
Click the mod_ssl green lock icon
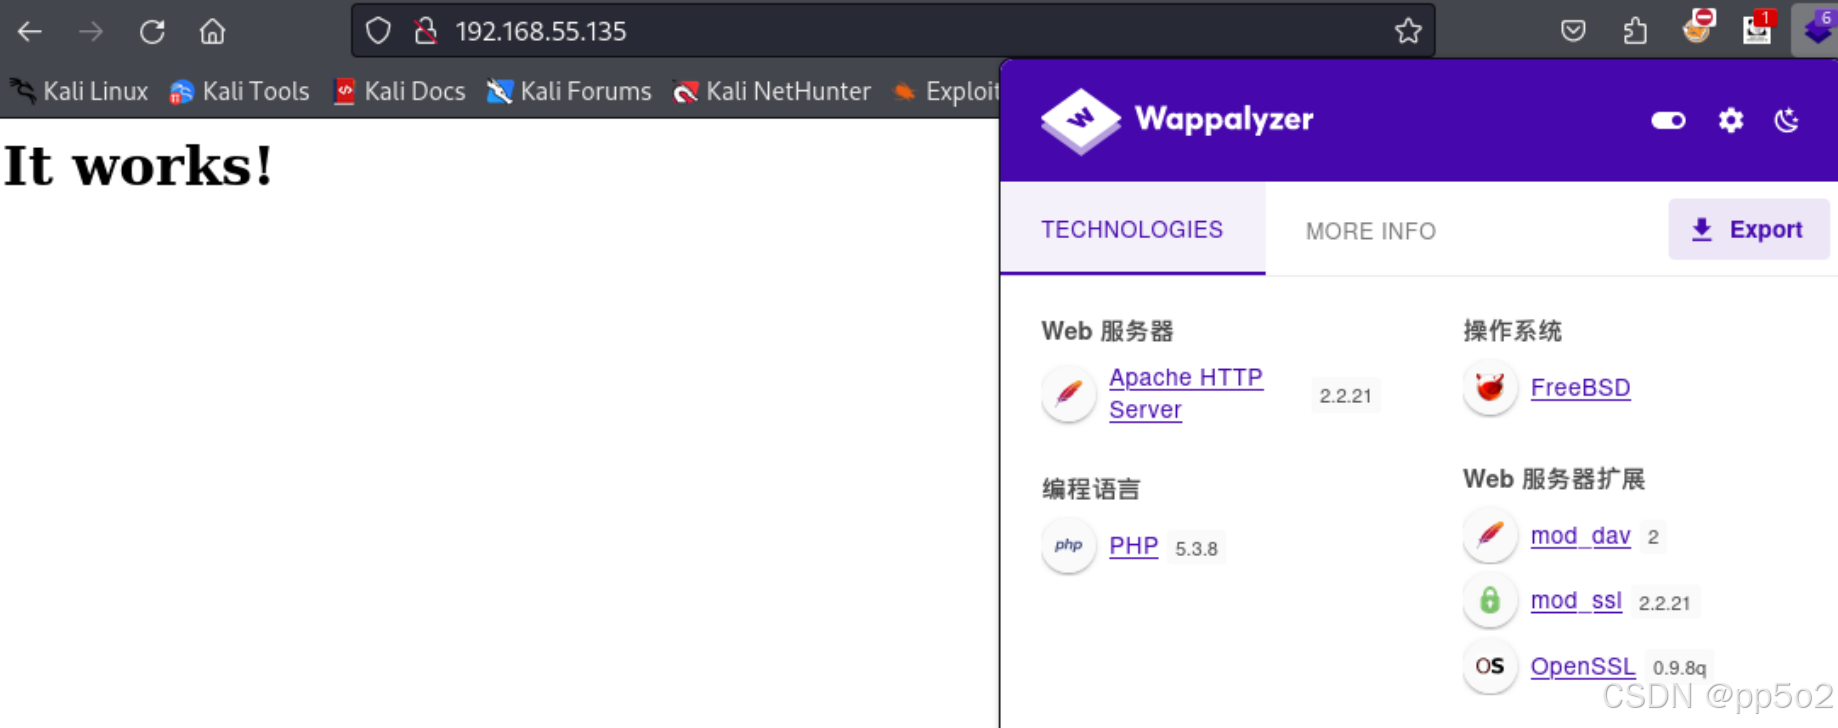[1490, 600]
